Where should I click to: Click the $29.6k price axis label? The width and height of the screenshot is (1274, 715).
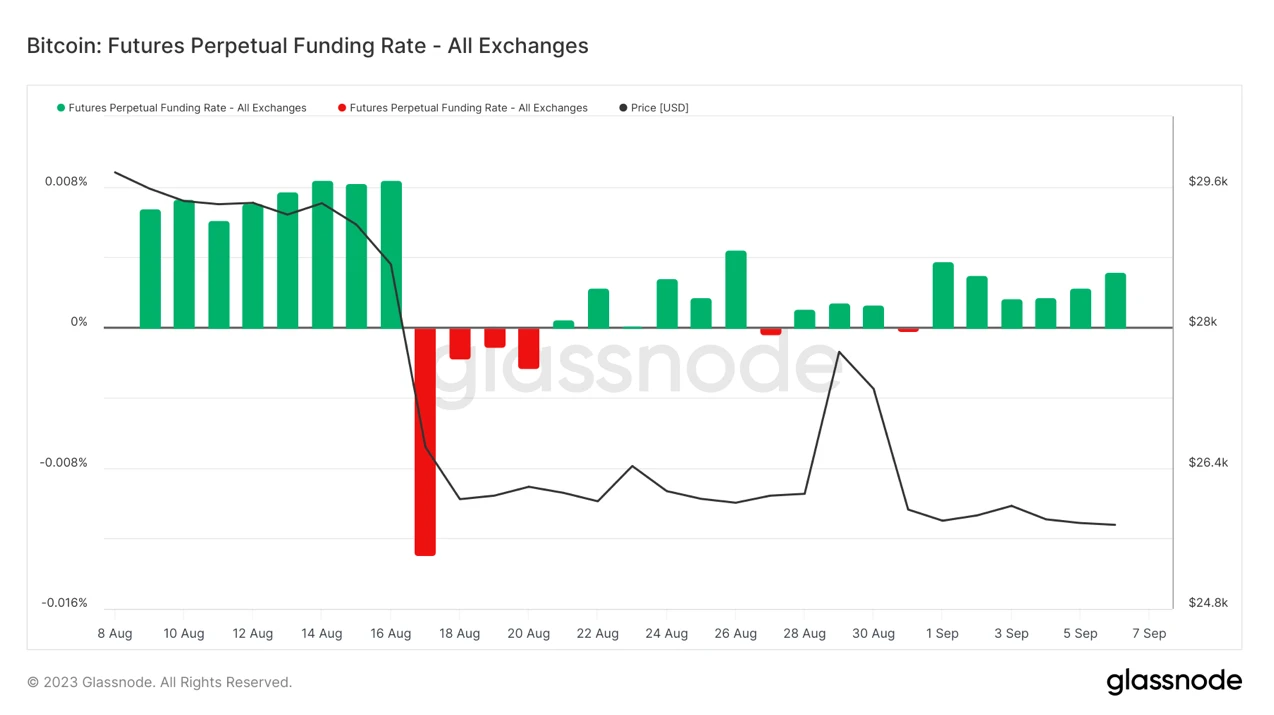coord(1207,181)
